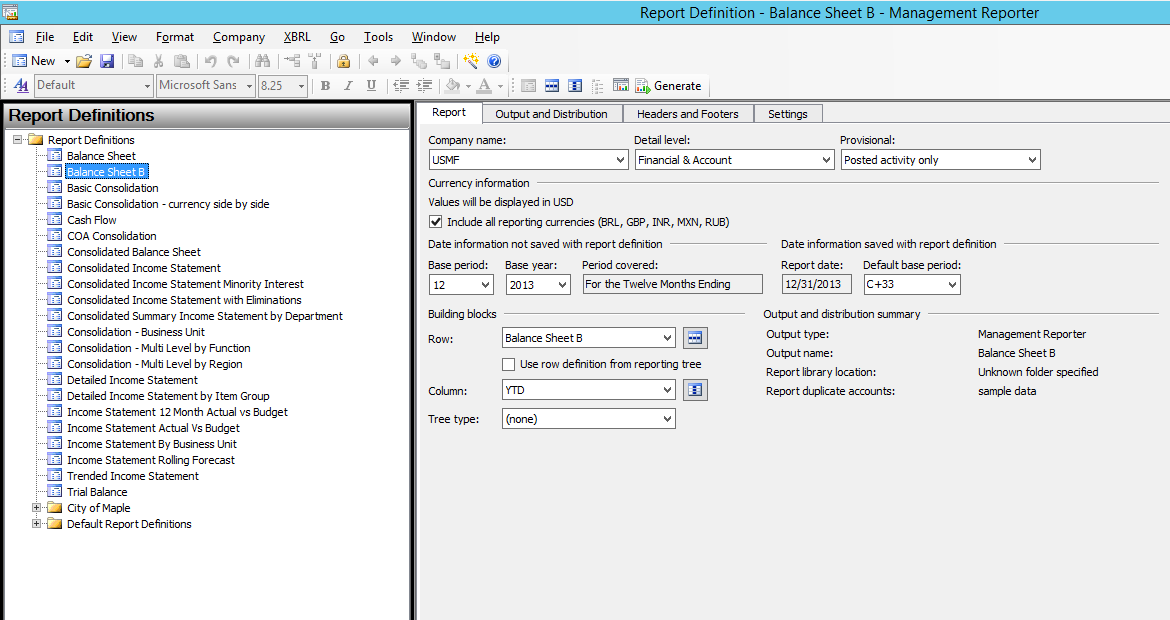Open Help using the question mark icon
Image resolution: width=1170 pixels, height=620 pixels.
click(x=494, y=61)
